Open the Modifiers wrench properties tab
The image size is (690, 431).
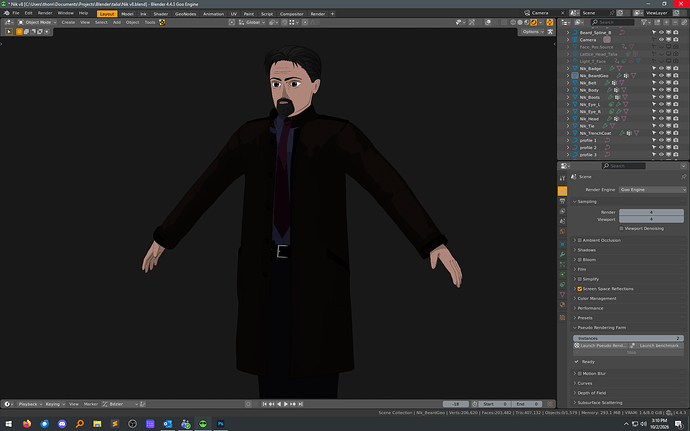(562, 254)
